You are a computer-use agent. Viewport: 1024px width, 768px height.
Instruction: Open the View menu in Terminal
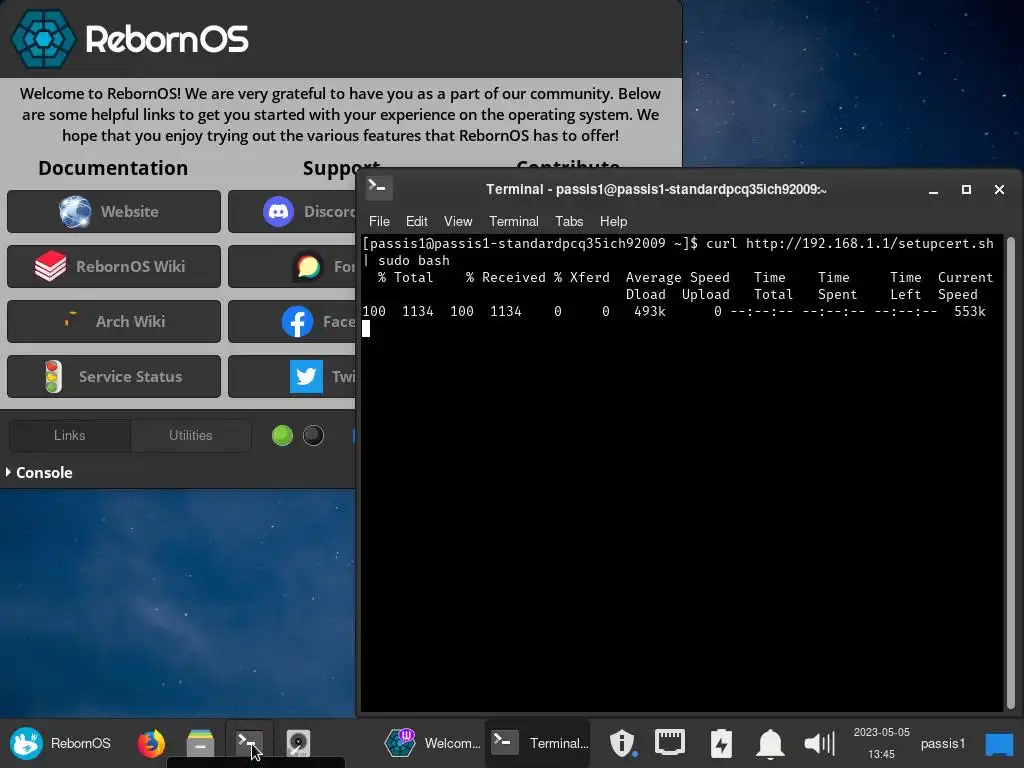(x=458, y=221)
